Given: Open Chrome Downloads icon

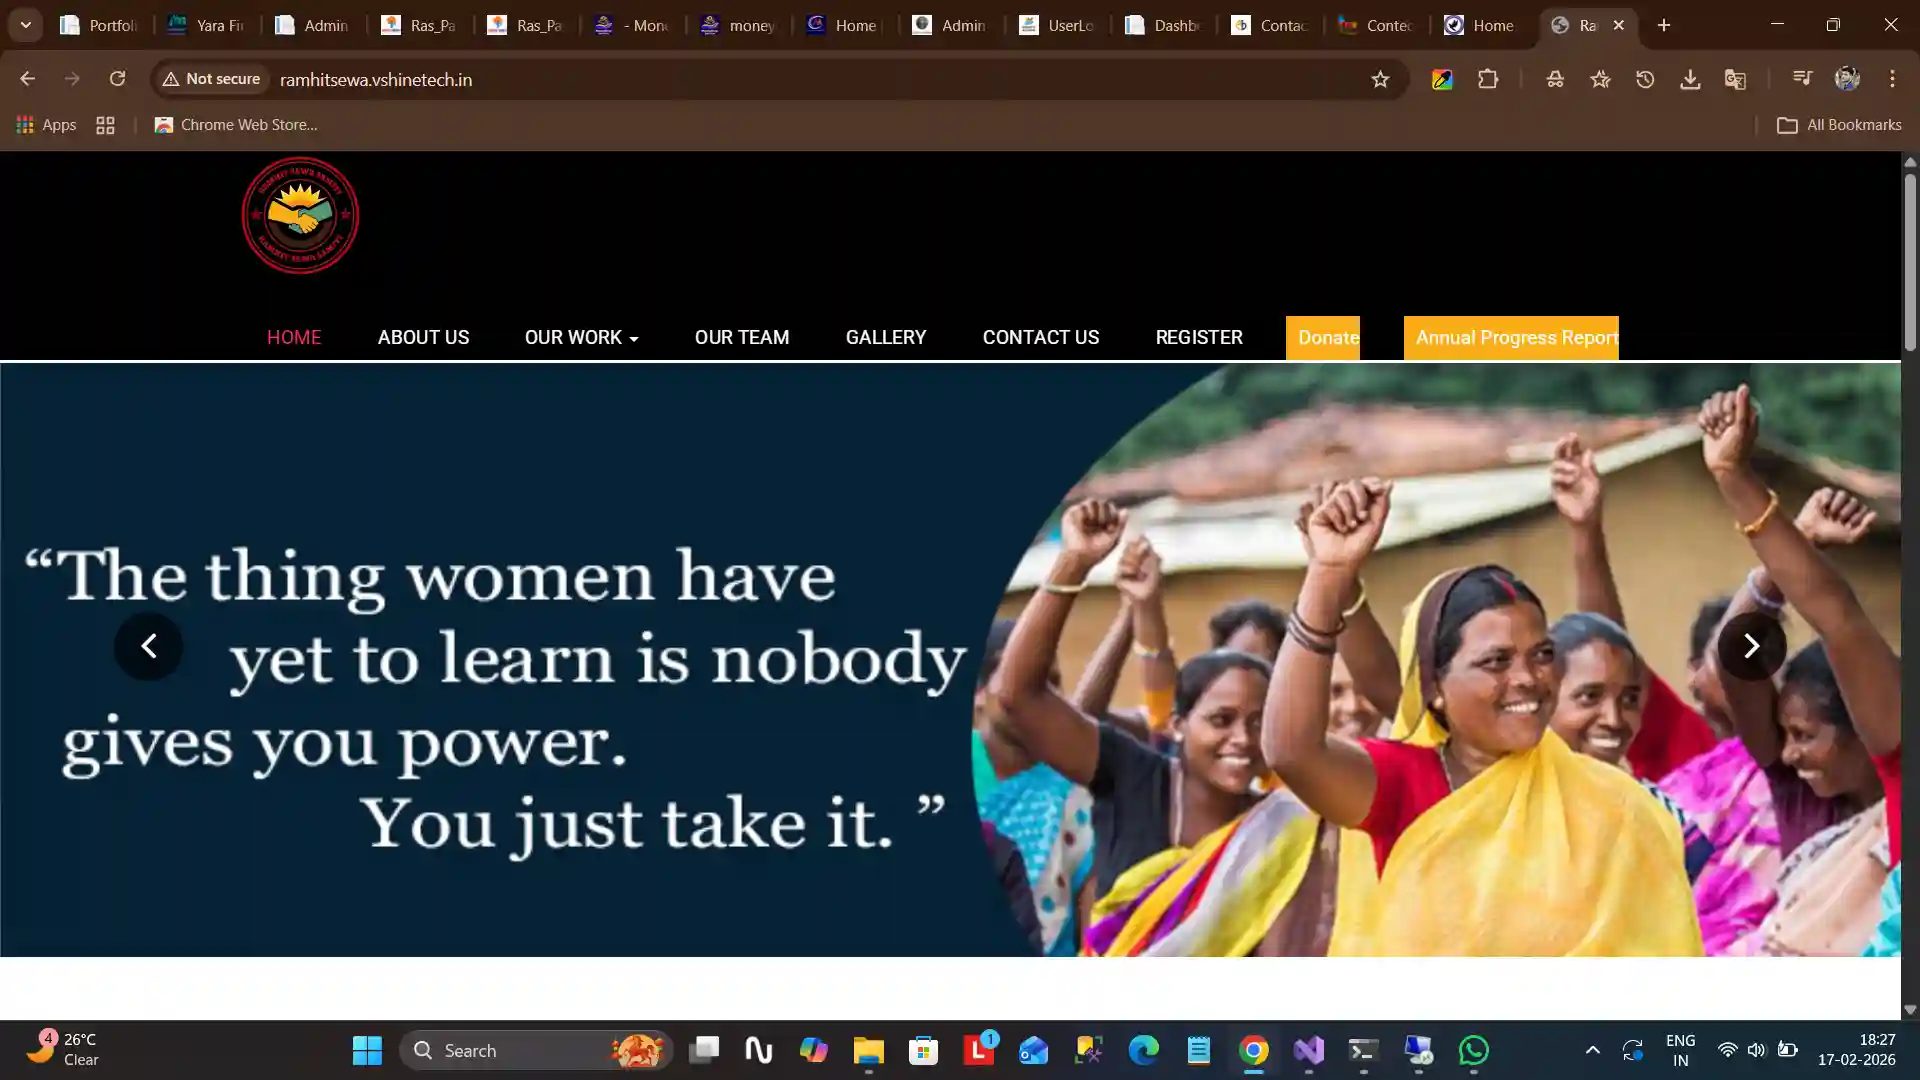Looking at the screenshot, I should [x=1690, y=79].
